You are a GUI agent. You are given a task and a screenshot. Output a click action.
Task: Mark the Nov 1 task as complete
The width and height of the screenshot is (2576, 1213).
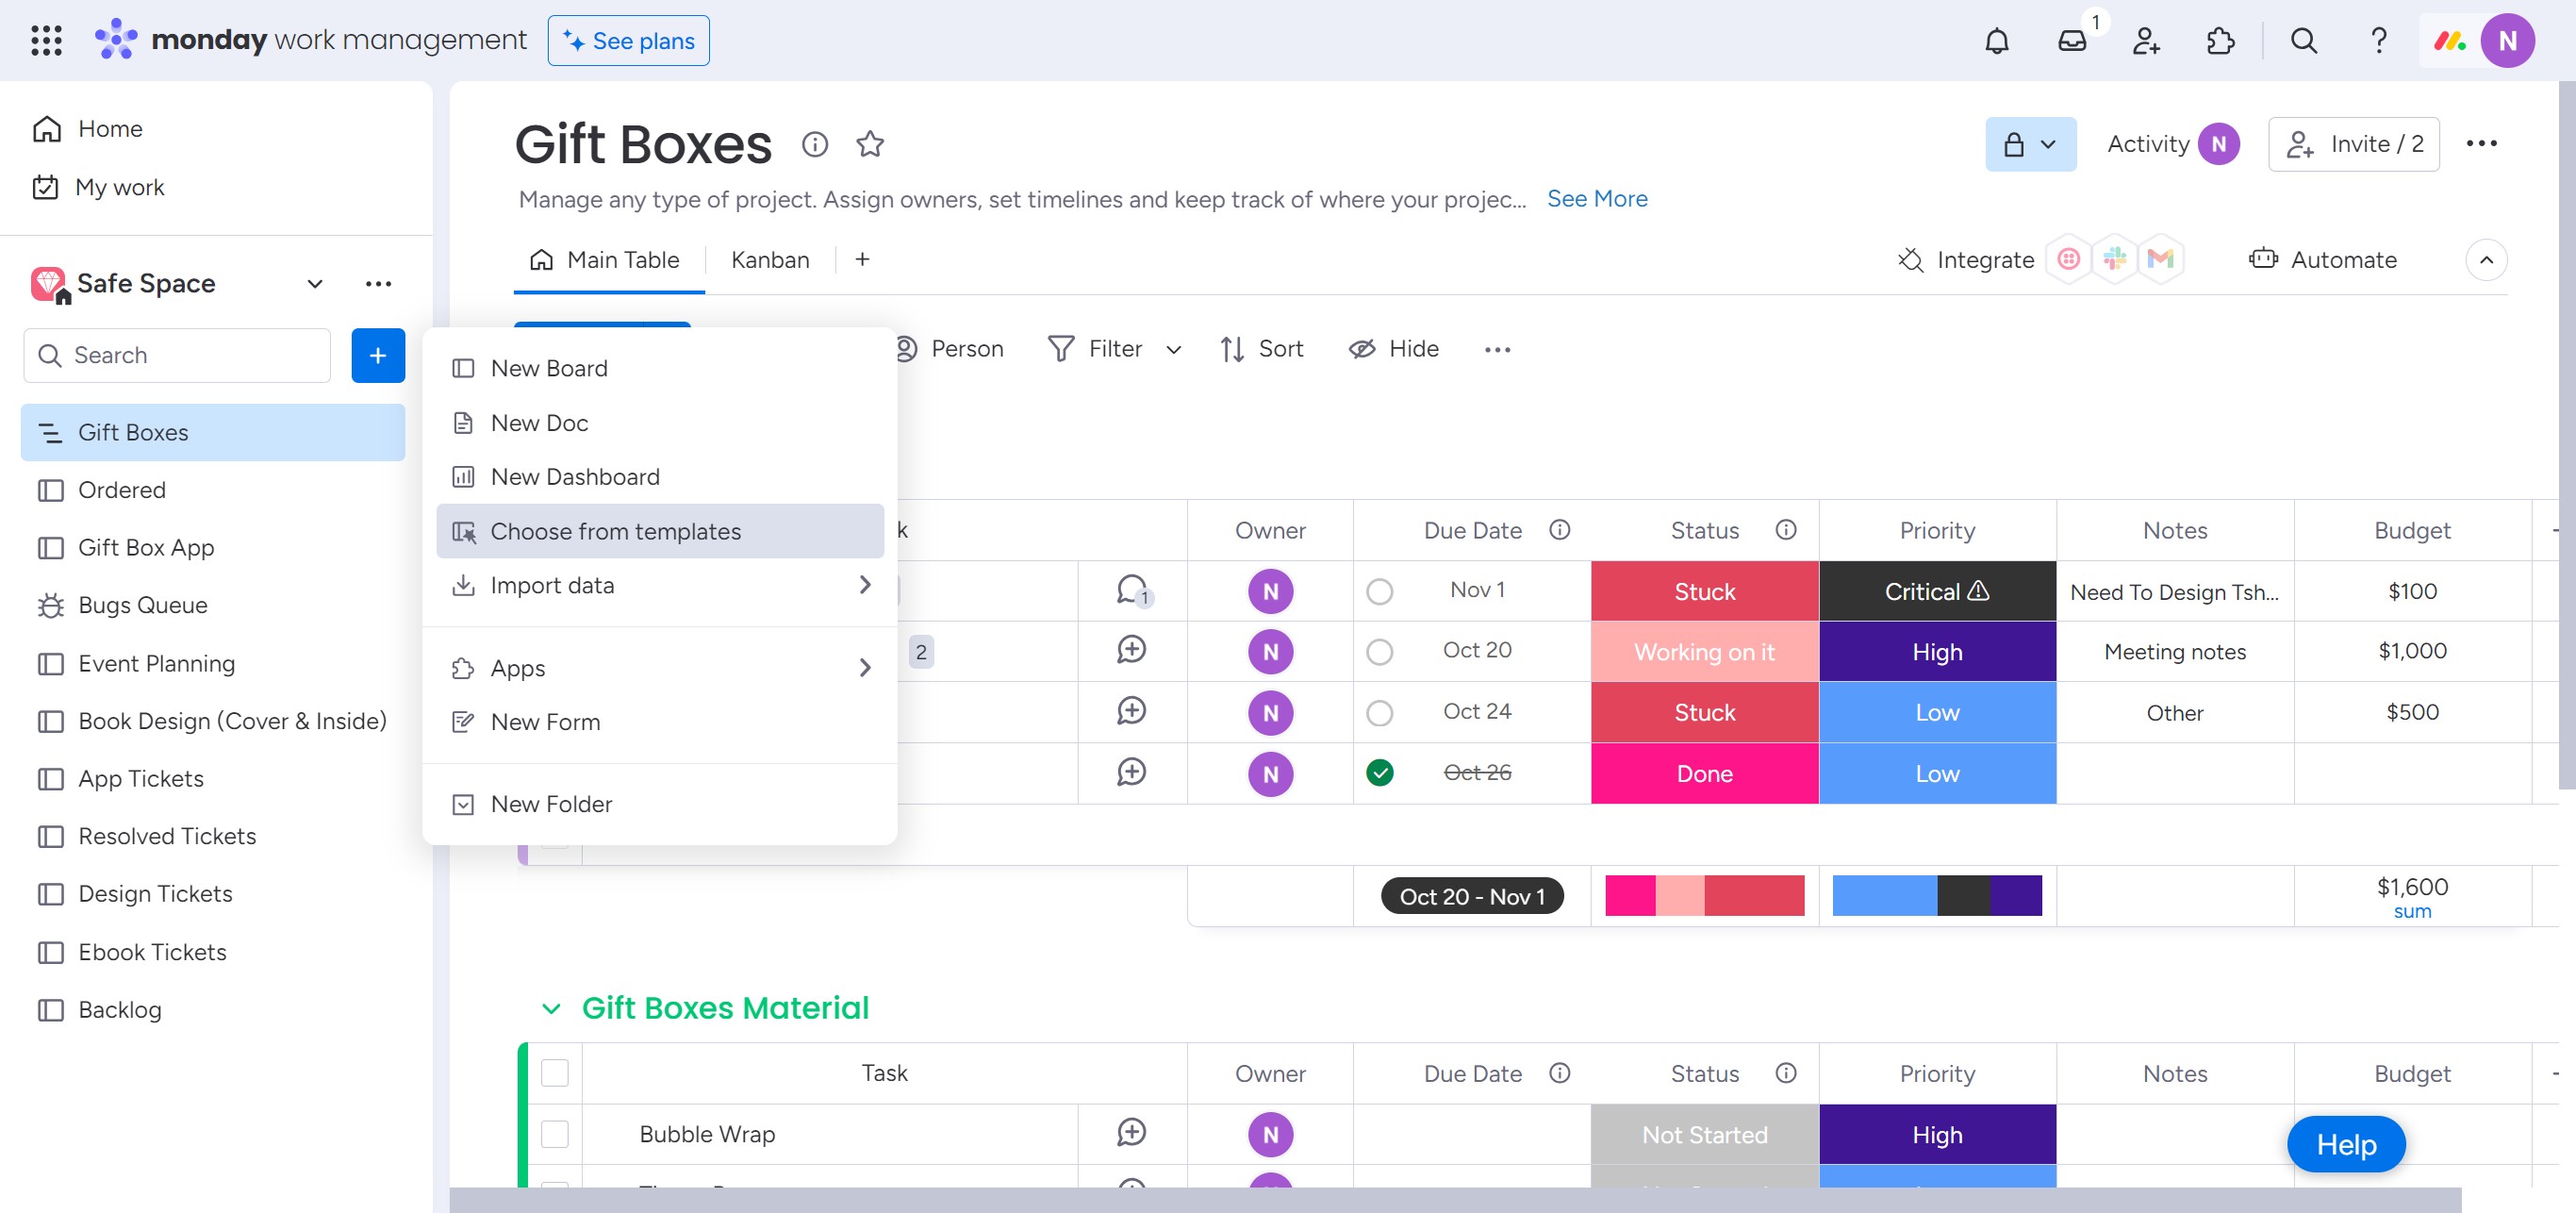click(1379, 592)
